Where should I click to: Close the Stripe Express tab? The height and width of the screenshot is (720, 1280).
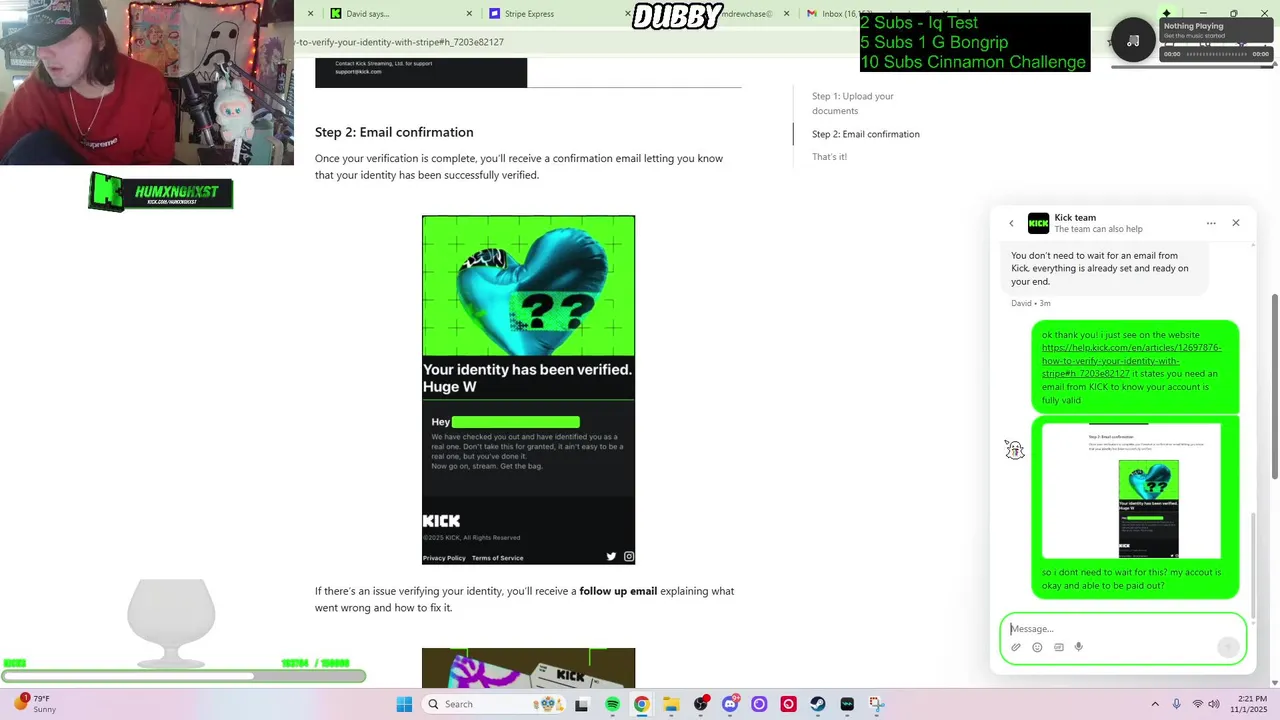tap(628, 14)
